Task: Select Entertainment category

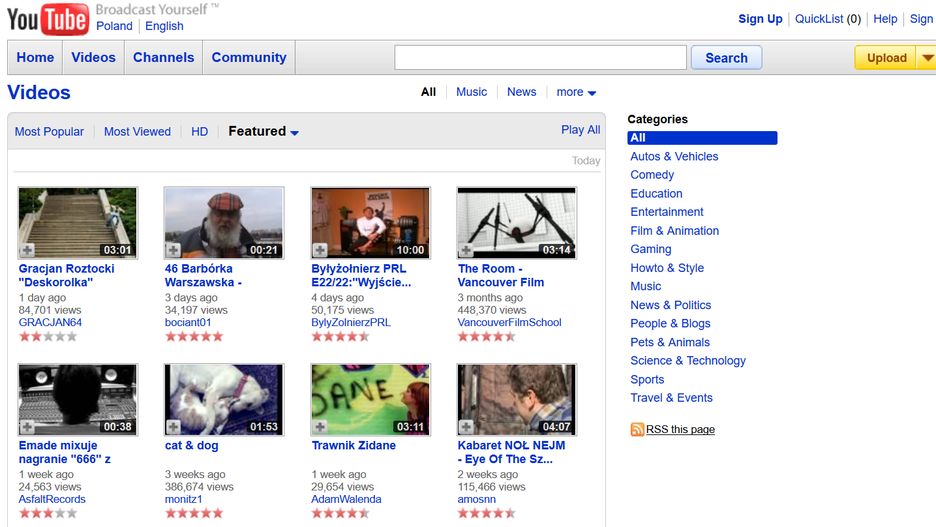Action: click(x=667, y=212)
